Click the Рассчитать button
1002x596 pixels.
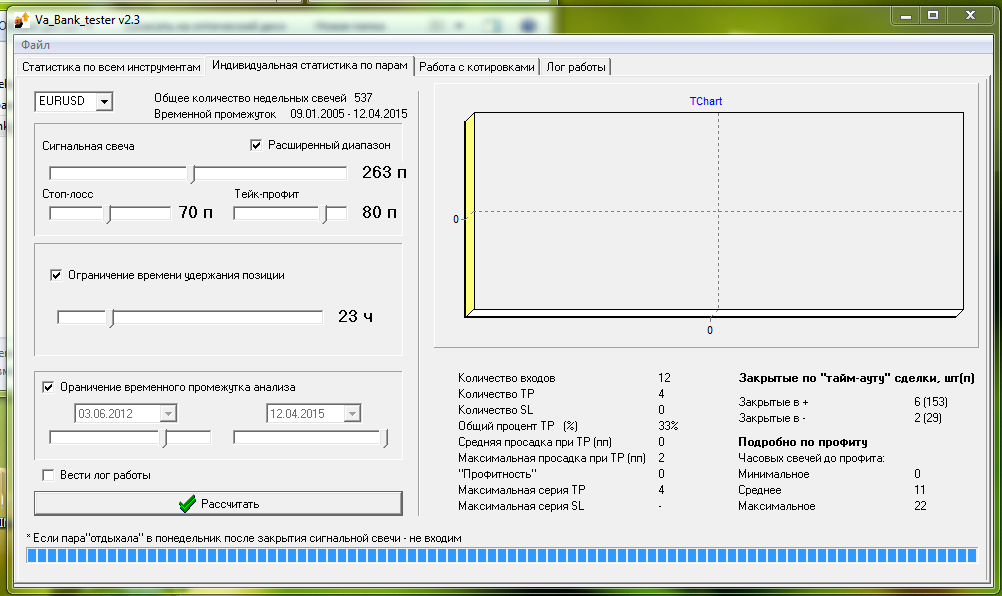coord(219,503)
